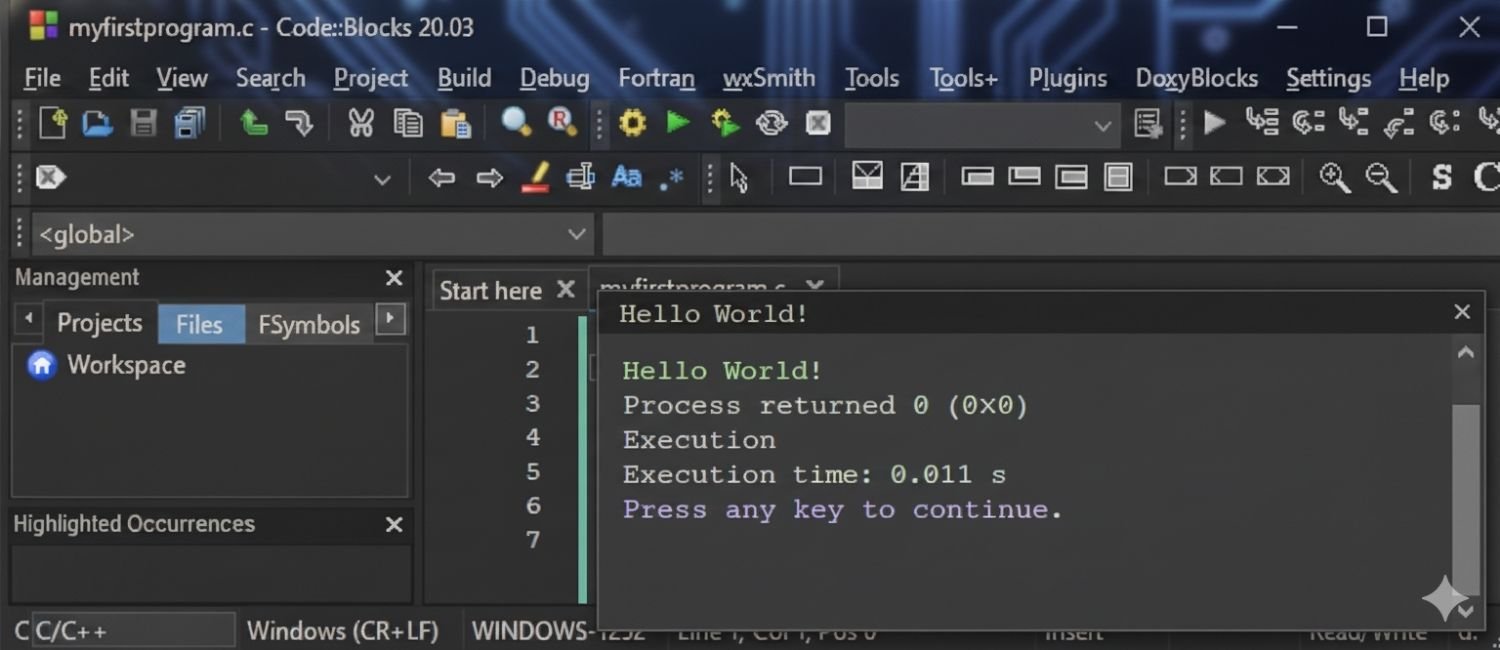Switch to the Files tab
The height and width of the screenshot is (650, 1500).
point(199,324)
